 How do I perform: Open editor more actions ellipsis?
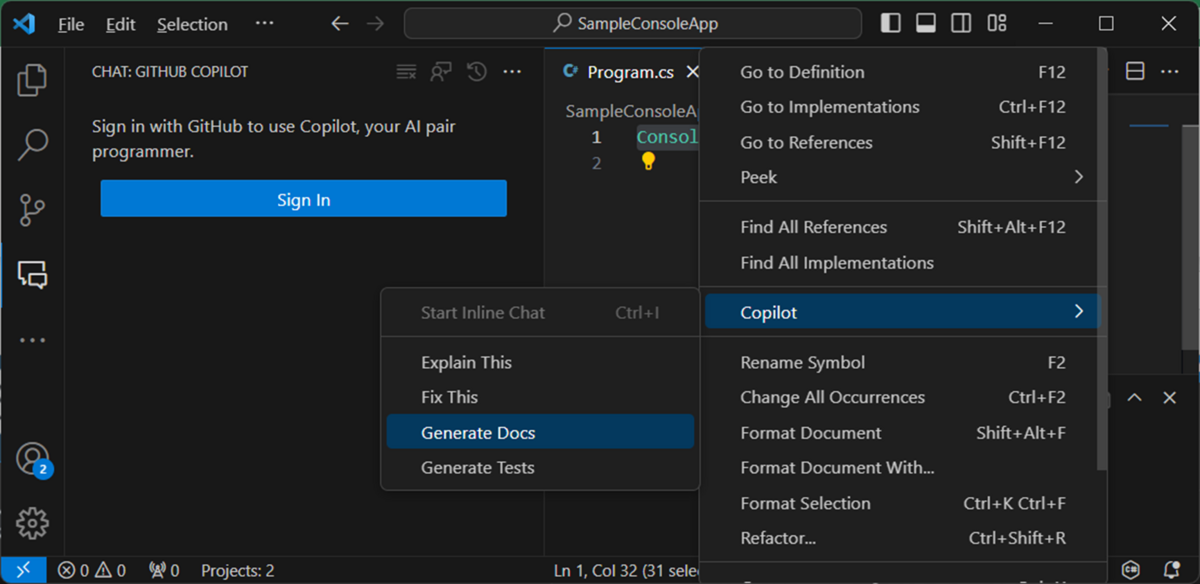(x=1168, y=72)
